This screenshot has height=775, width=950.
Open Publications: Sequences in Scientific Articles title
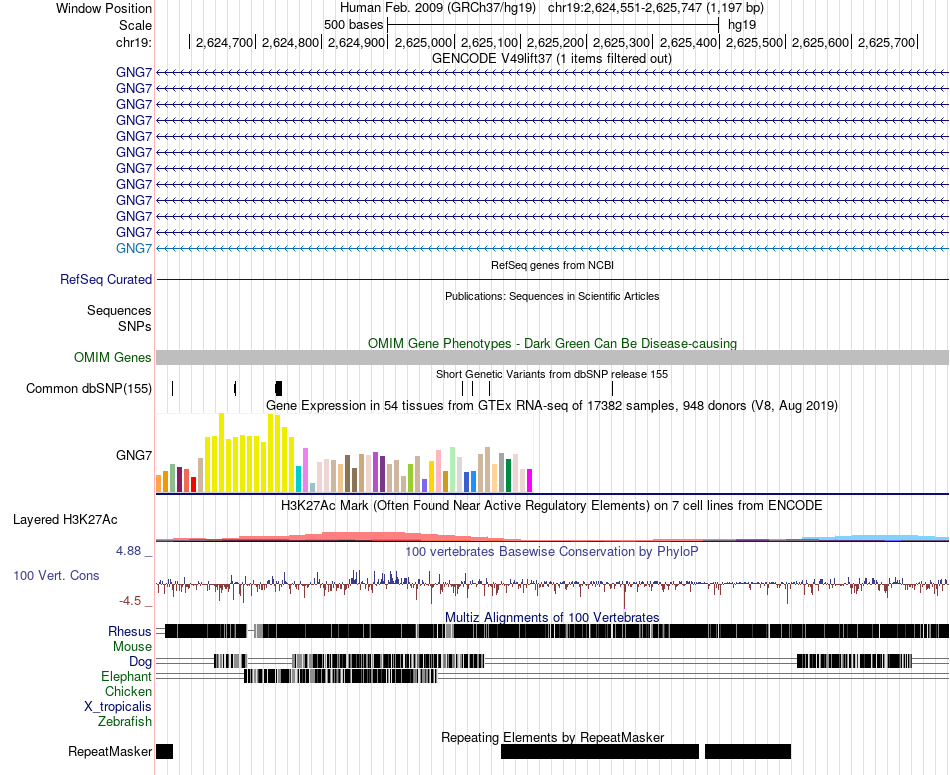(552, 296)
